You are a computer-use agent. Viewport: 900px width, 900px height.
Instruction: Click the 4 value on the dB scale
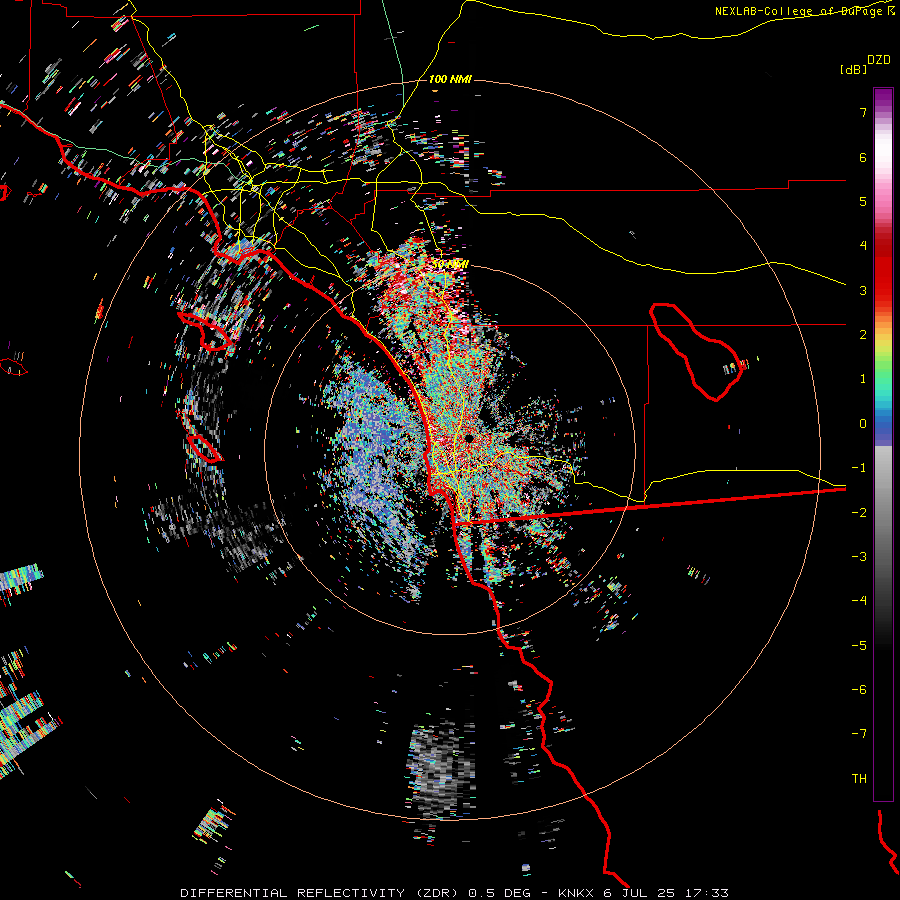[x=863, y=246]
